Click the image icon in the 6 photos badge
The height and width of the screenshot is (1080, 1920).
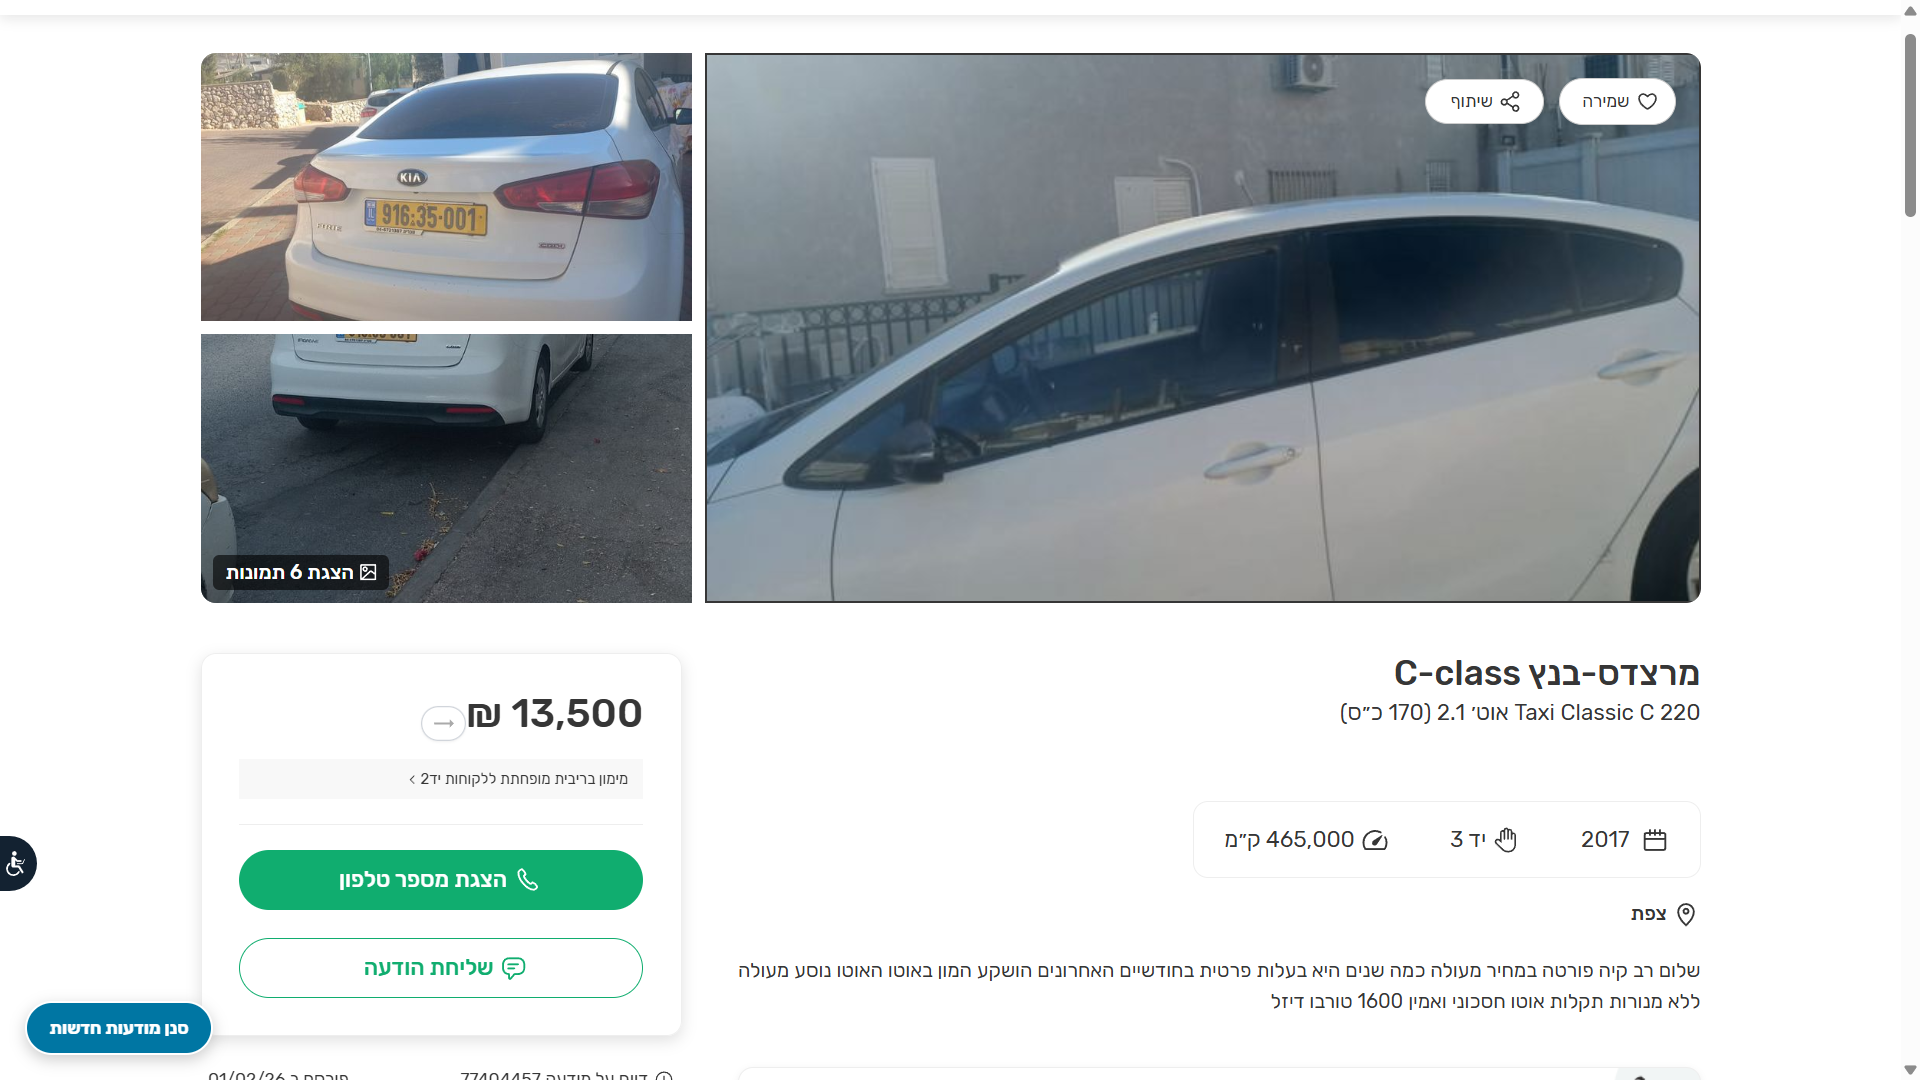368,572
